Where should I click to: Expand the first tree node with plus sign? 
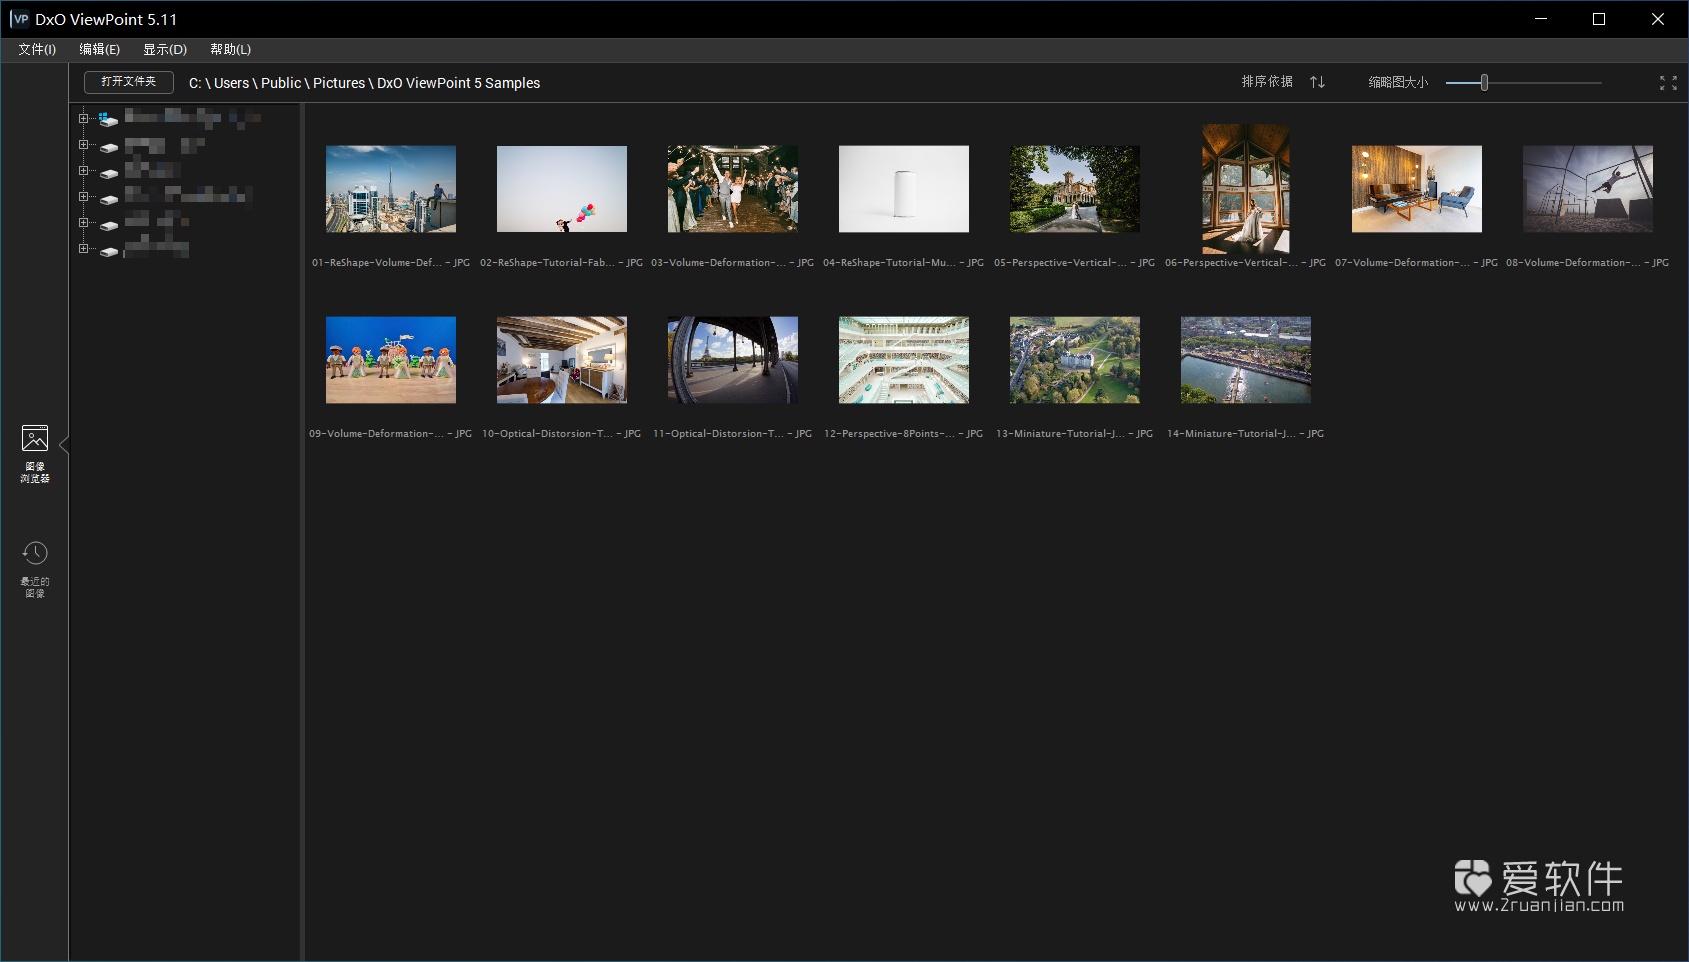(84, 118)
